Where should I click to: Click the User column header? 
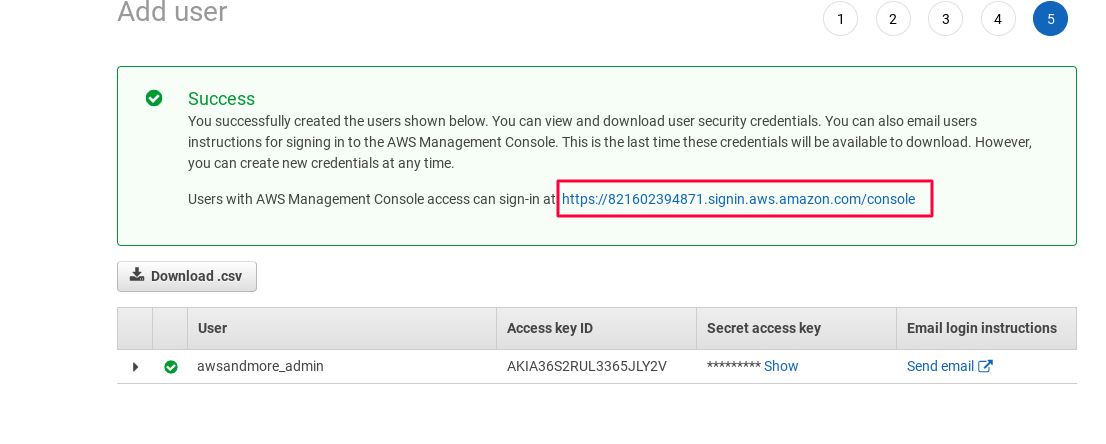pos(342,328)
